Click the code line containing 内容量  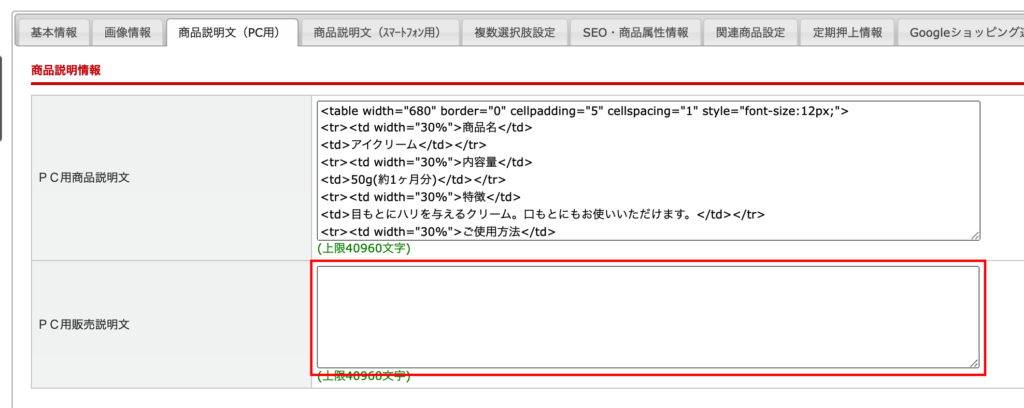point(426,162)
